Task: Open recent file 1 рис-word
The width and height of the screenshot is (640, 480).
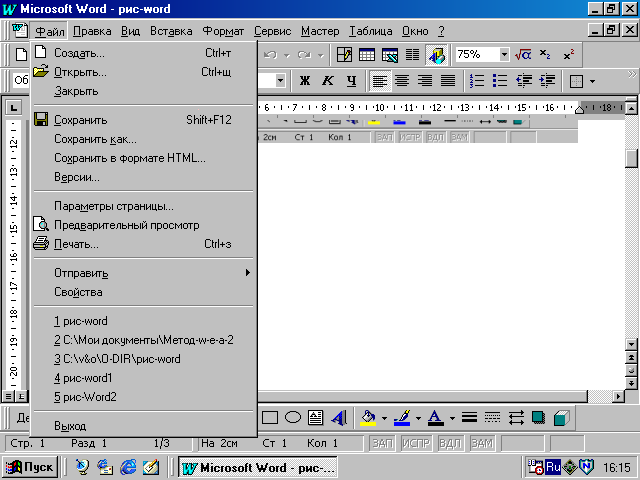Action: tap(144, 321)
